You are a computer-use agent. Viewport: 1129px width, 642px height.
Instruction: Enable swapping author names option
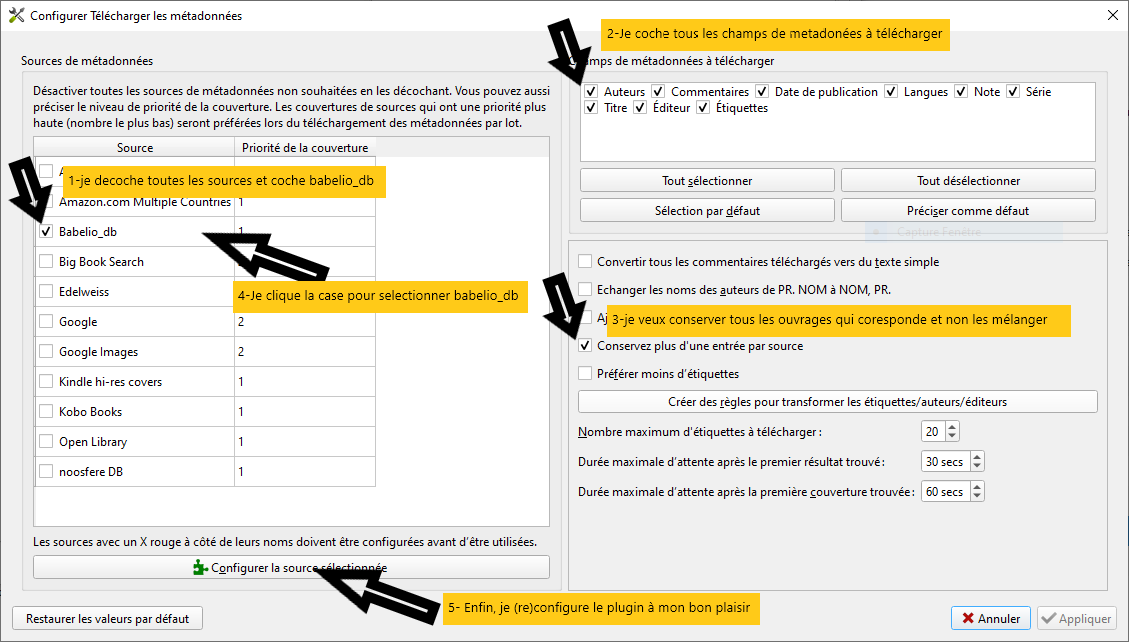click(x=585, y=289)
